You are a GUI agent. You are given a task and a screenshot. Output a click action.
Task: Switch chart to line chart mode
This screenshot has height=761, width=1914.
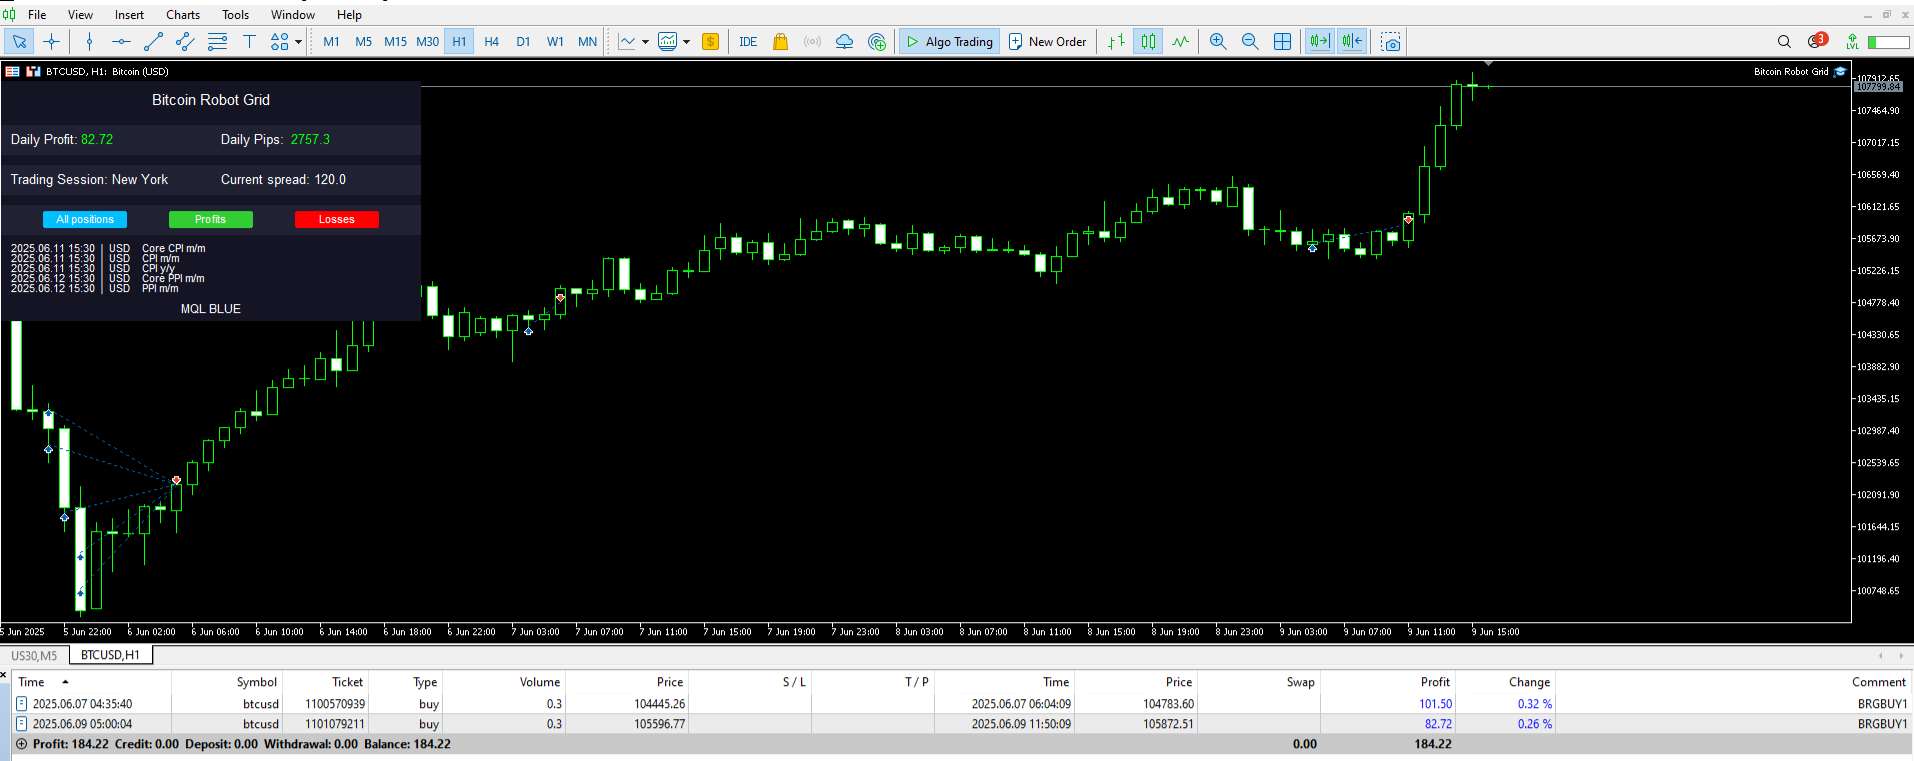1180,41
